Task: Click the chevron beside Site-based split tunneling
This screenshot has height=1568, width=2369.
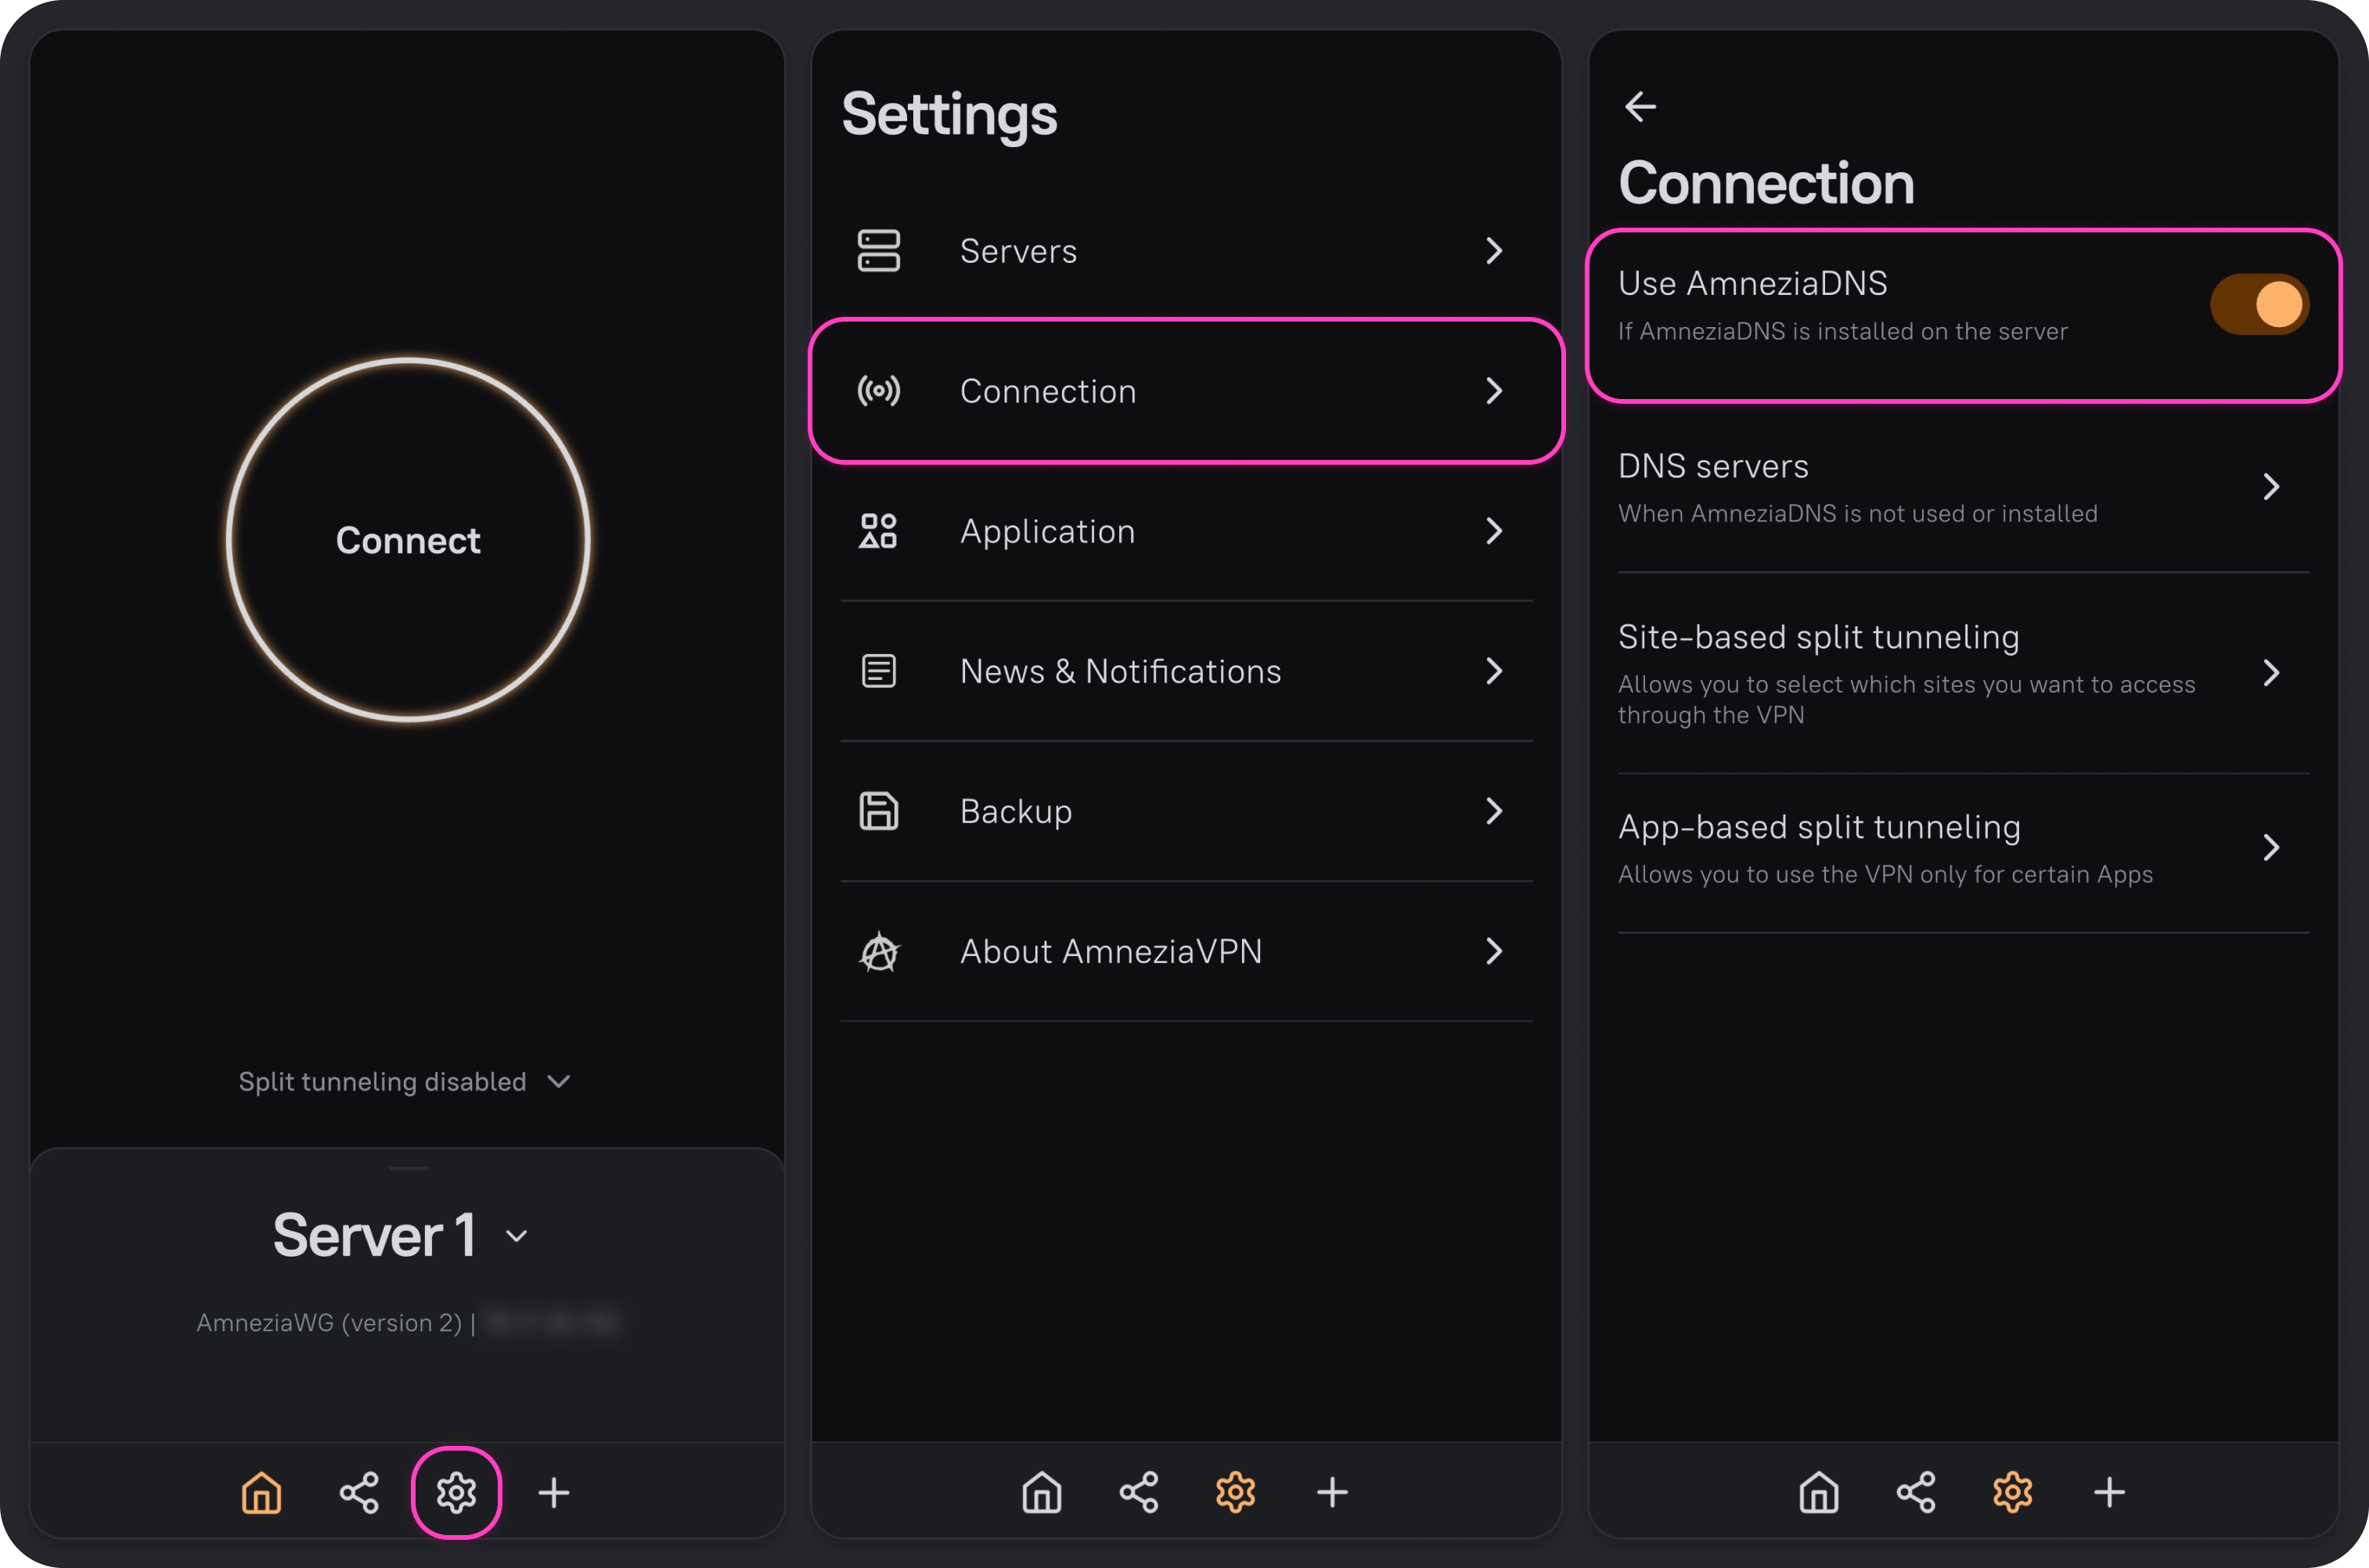Action: click(x=2272, y=673)
